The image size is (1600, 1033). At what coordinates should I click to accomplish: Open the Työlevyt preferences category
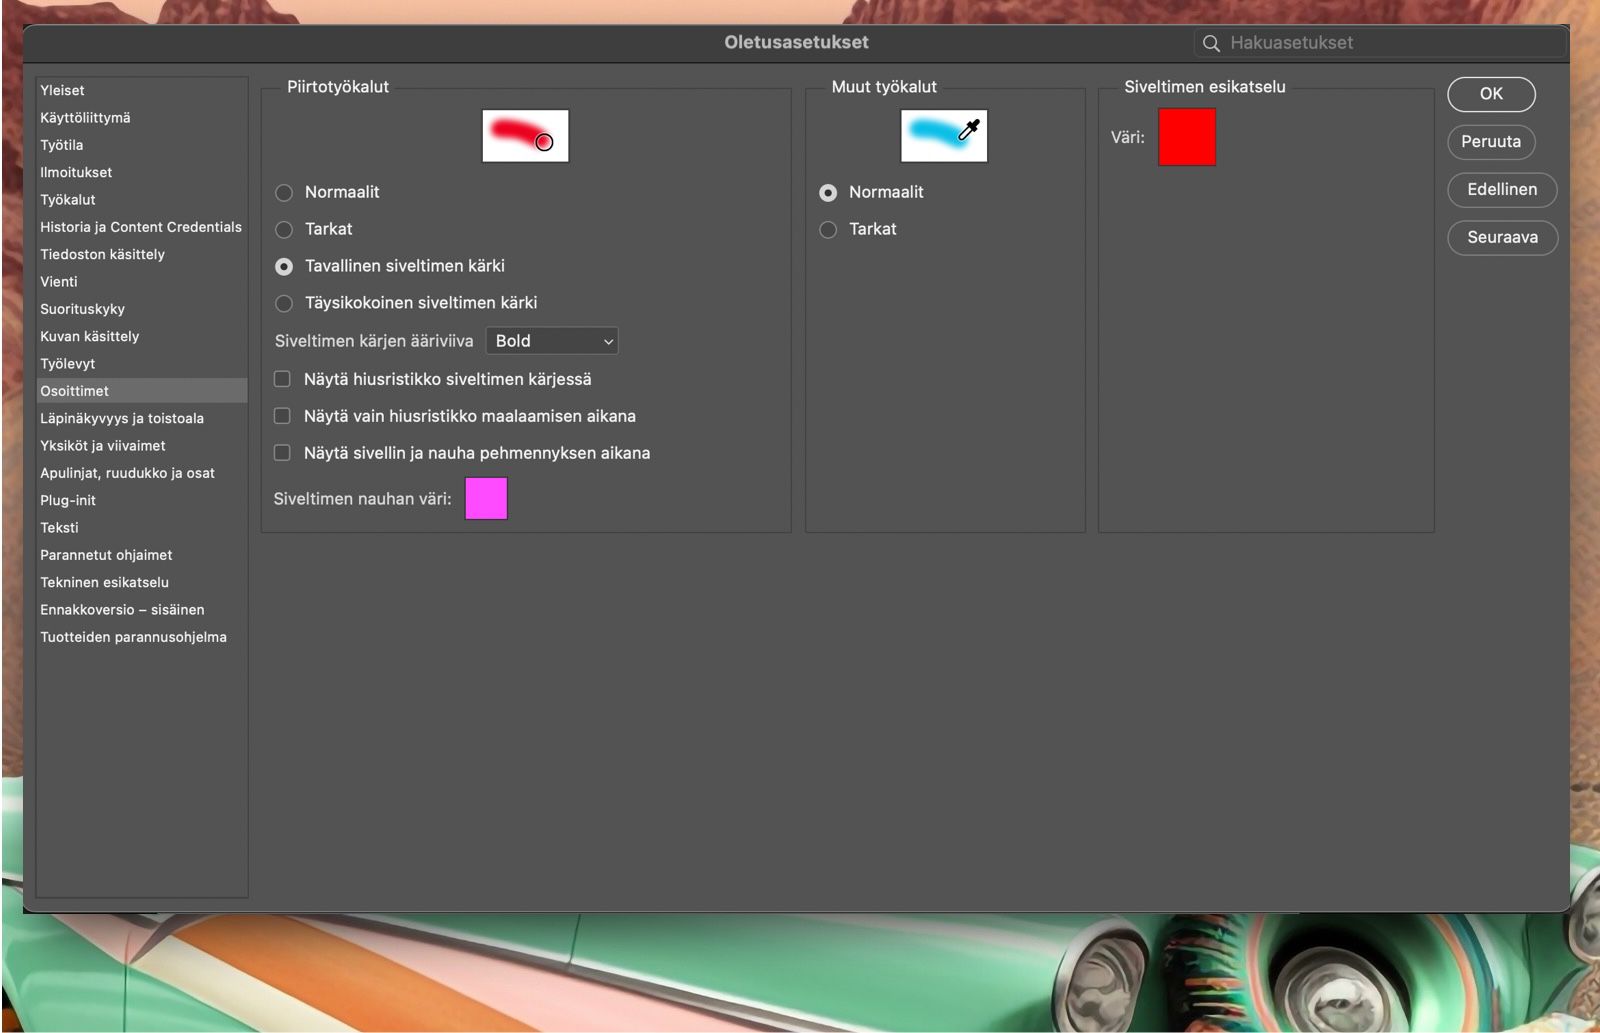coord(142,364)
